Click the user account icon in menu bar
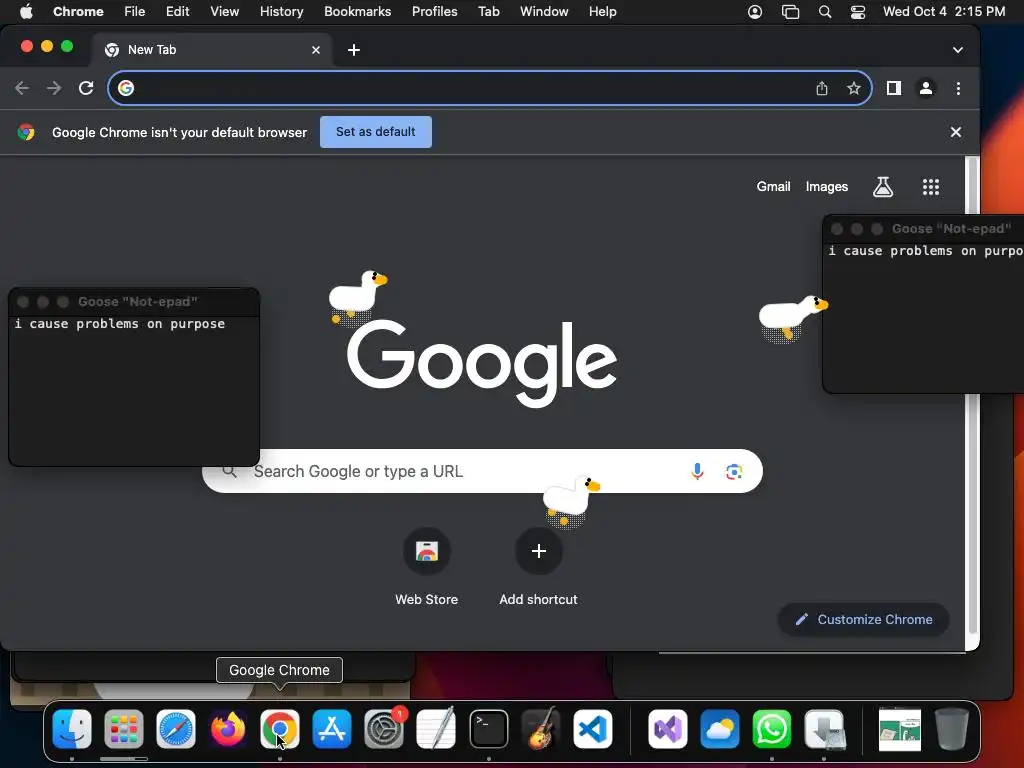Viewport: 1024px width, 768px height. [x=755, y=12]
